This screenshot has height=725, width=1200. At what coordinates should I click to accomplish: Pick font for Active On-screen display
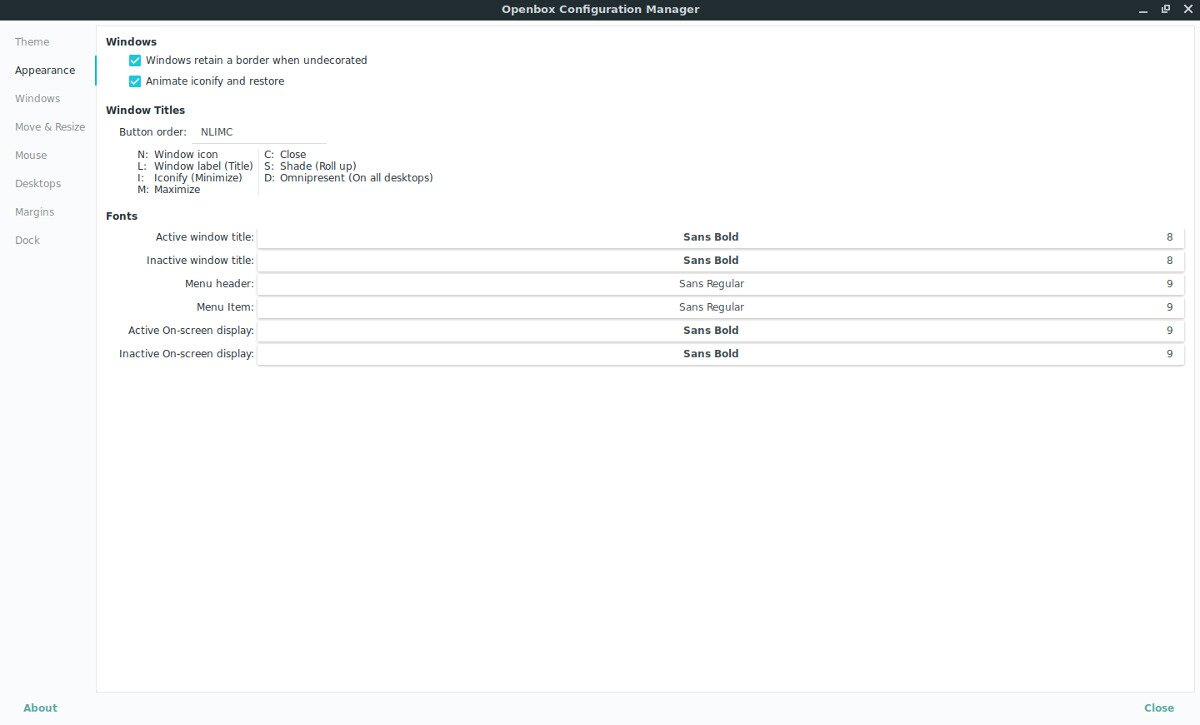click(x=720, y=330)
